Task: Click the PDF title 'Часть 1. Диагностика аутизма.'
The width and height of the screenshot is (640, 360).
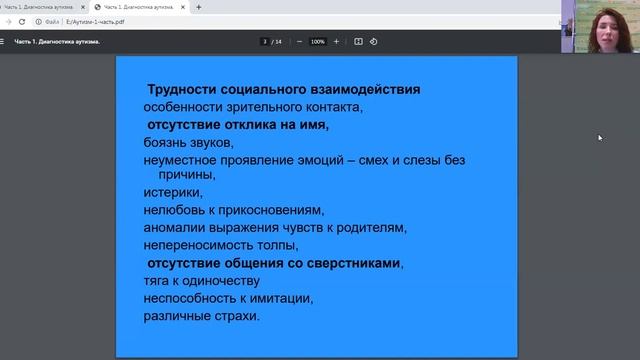Action: click(57, 41)
